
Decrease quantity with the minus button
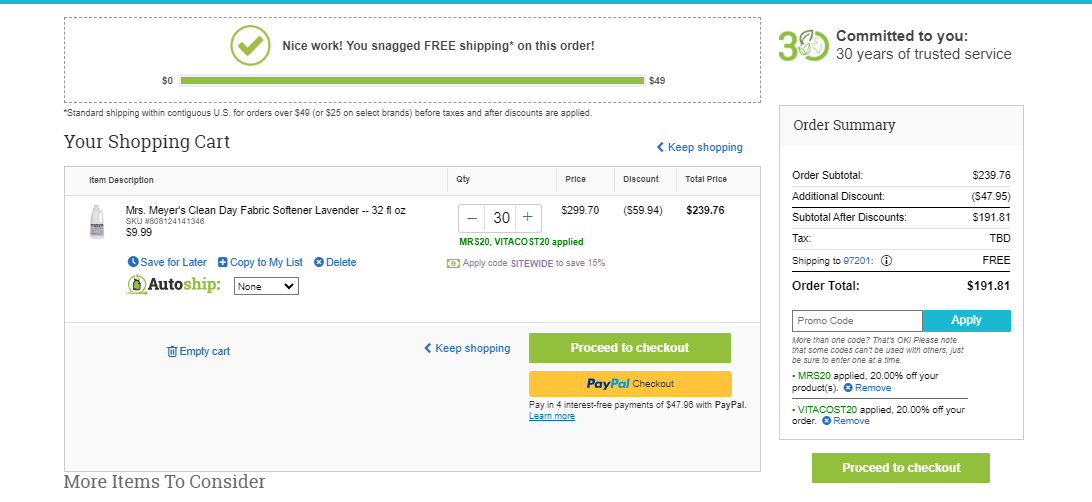(471, 218)
